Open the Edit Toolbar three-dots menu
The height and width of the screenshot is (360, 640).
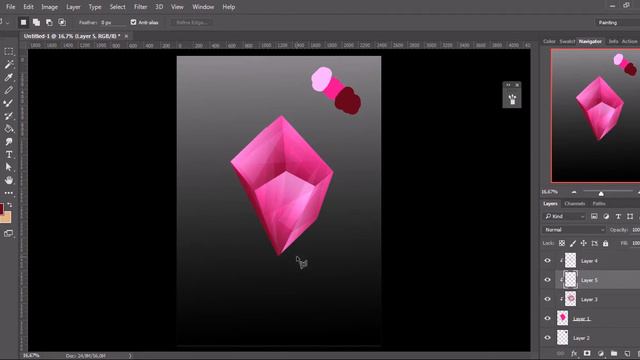point(9,193)
